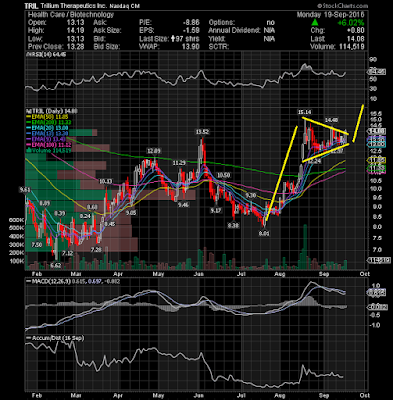Image resolution: width=393 pixels, height=400 pixels.
Task: Click the 13.52 June peak label
Action: click(202, 132)
